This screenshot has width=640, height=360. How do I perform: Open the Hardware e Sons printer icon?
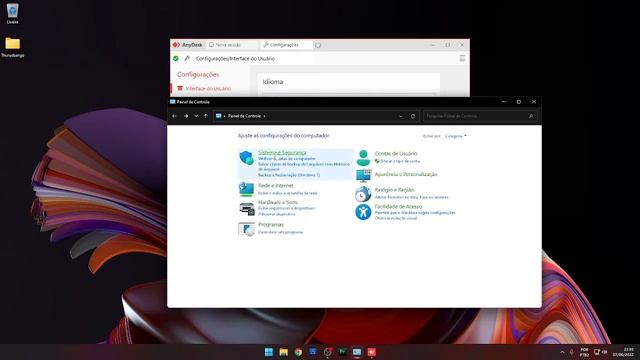[247, 209]
